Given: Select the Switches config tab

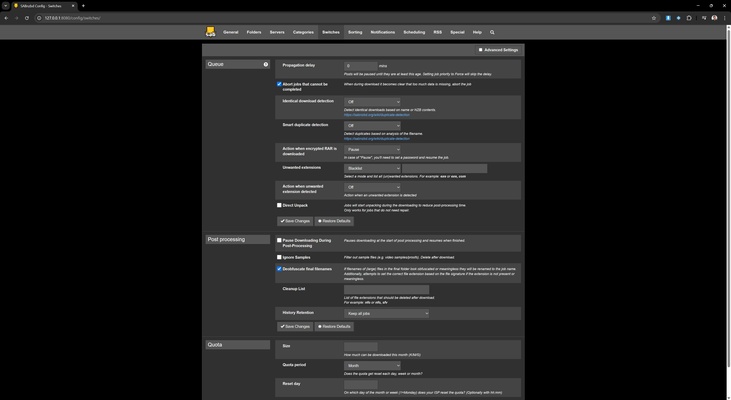Looking at the screenshot, I should point(331,32).
